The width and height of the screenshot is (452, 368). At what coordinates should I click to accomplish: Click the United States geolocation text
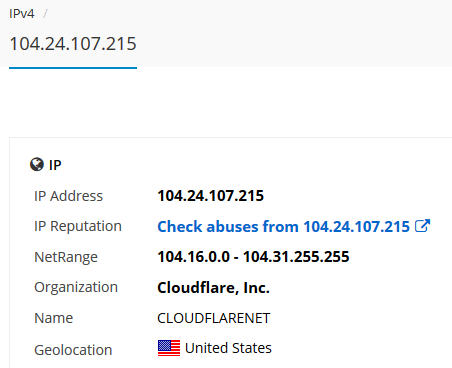pyautogui.click(x=228, y=348)
